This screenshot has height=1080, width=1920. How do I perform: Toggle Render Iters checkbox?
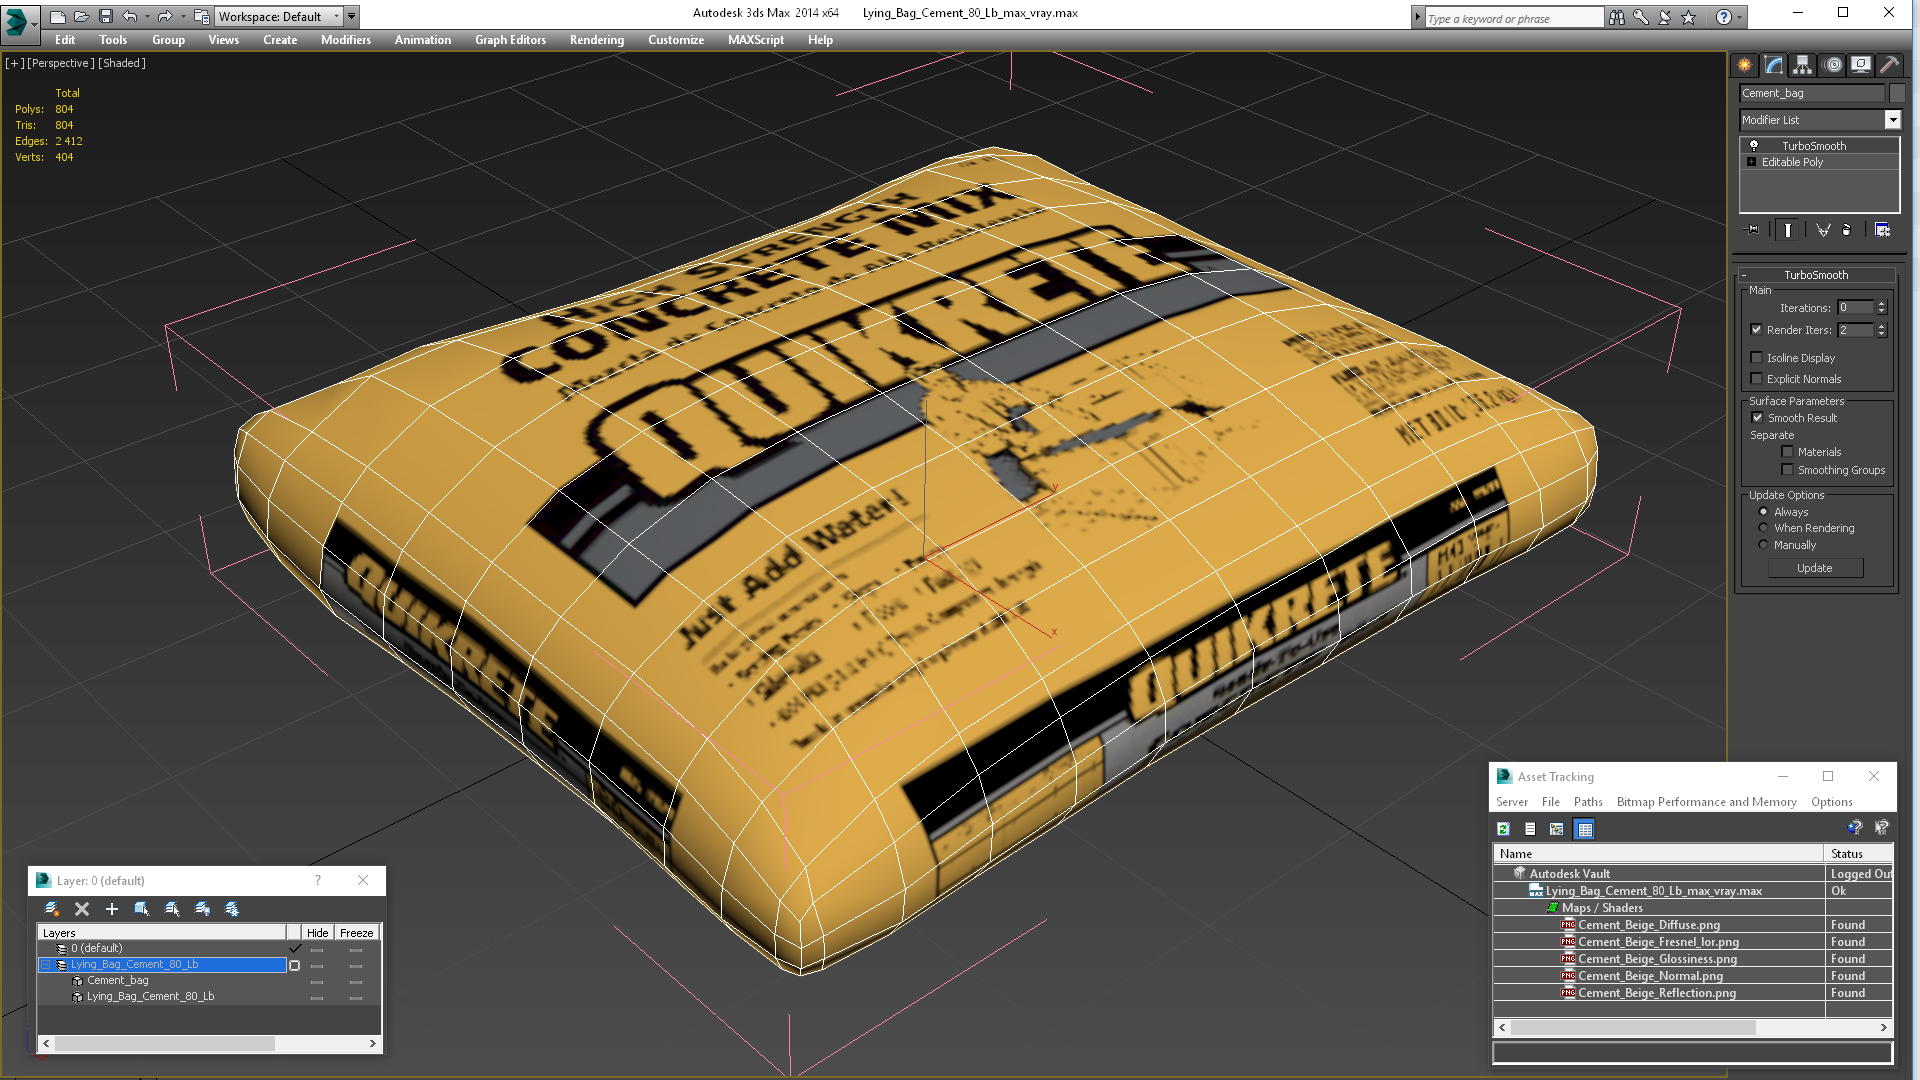pyautogui.click(x=1757, y=330)
